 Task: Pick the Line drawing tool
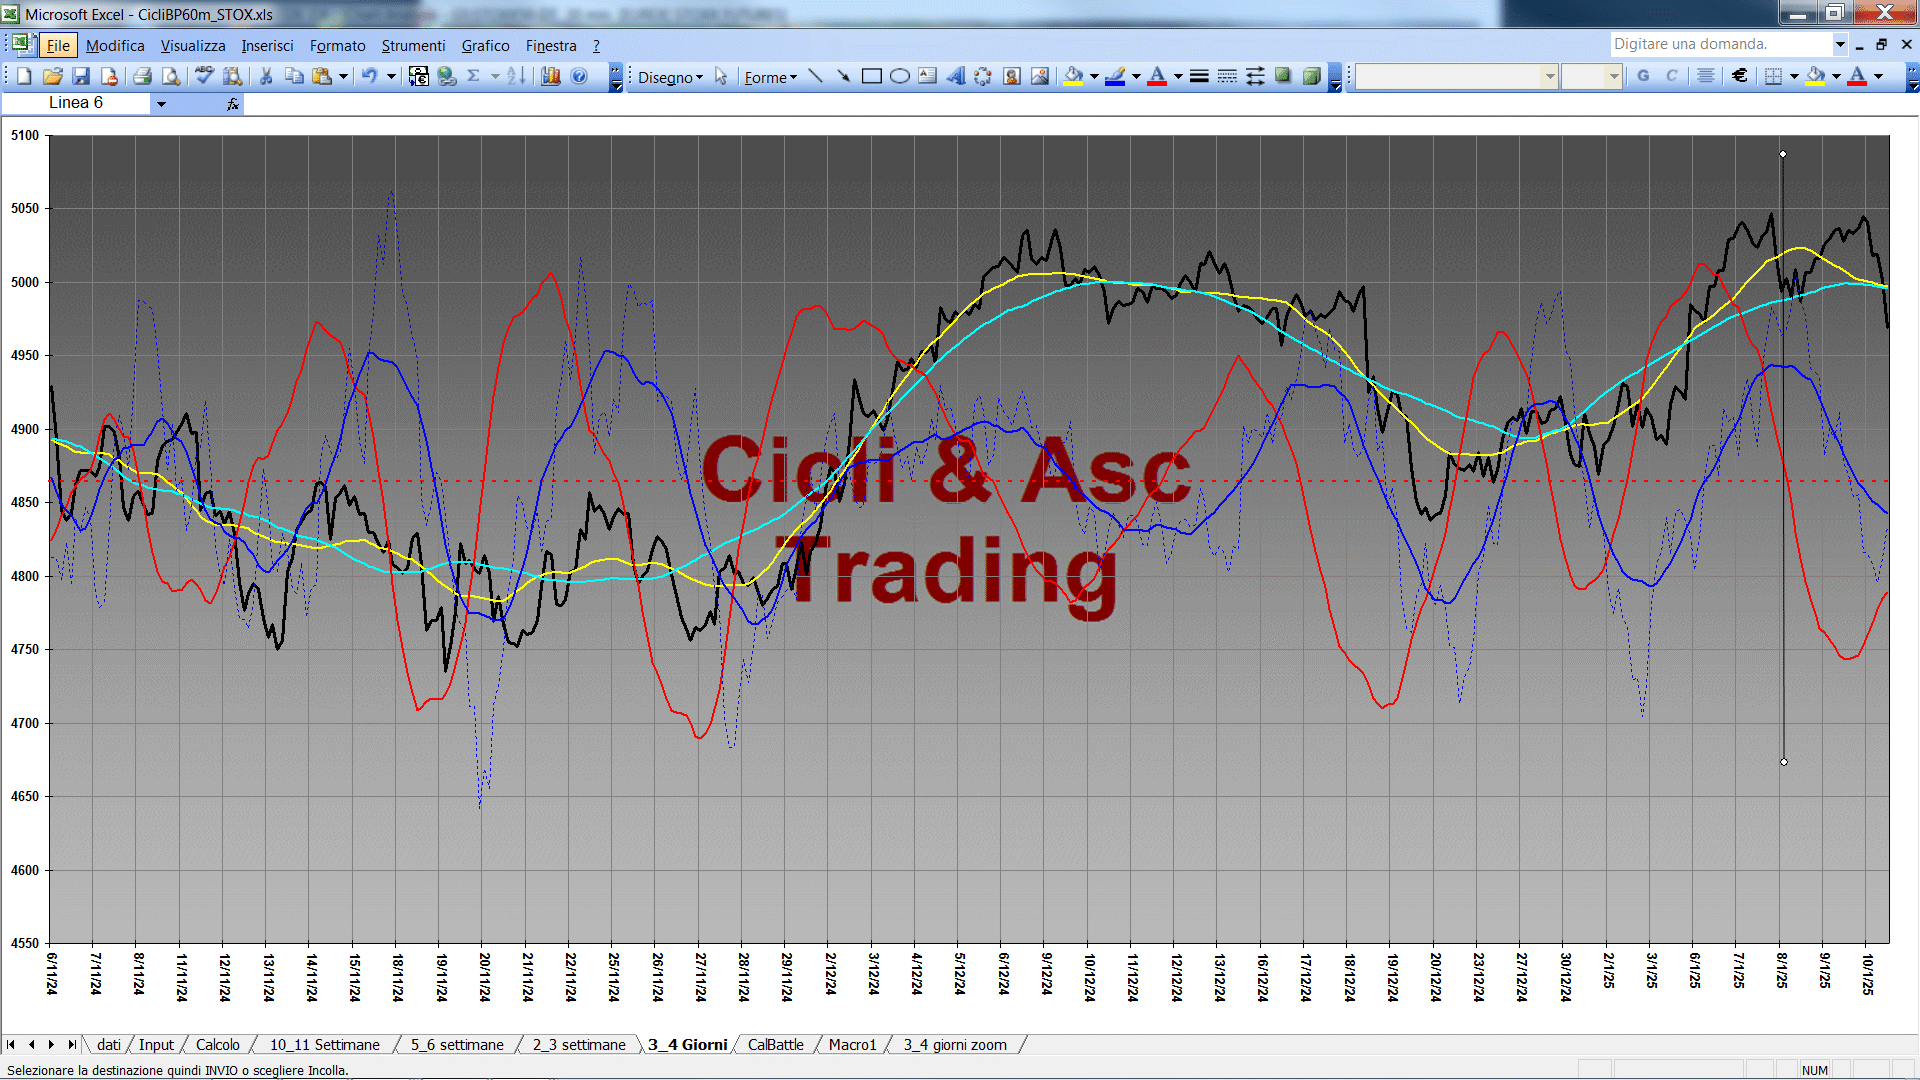(815, 76)
